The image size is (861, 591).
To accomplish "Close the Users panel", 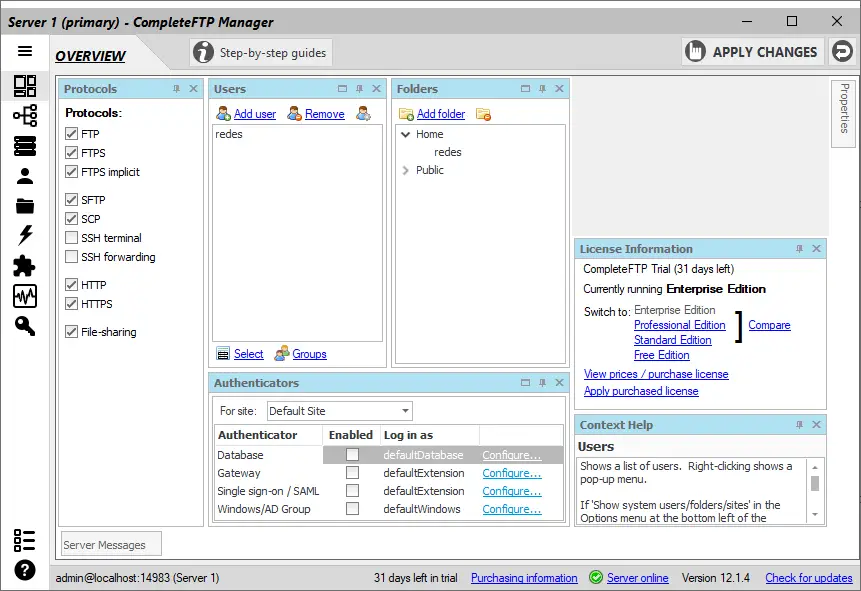I will (376, 88).
